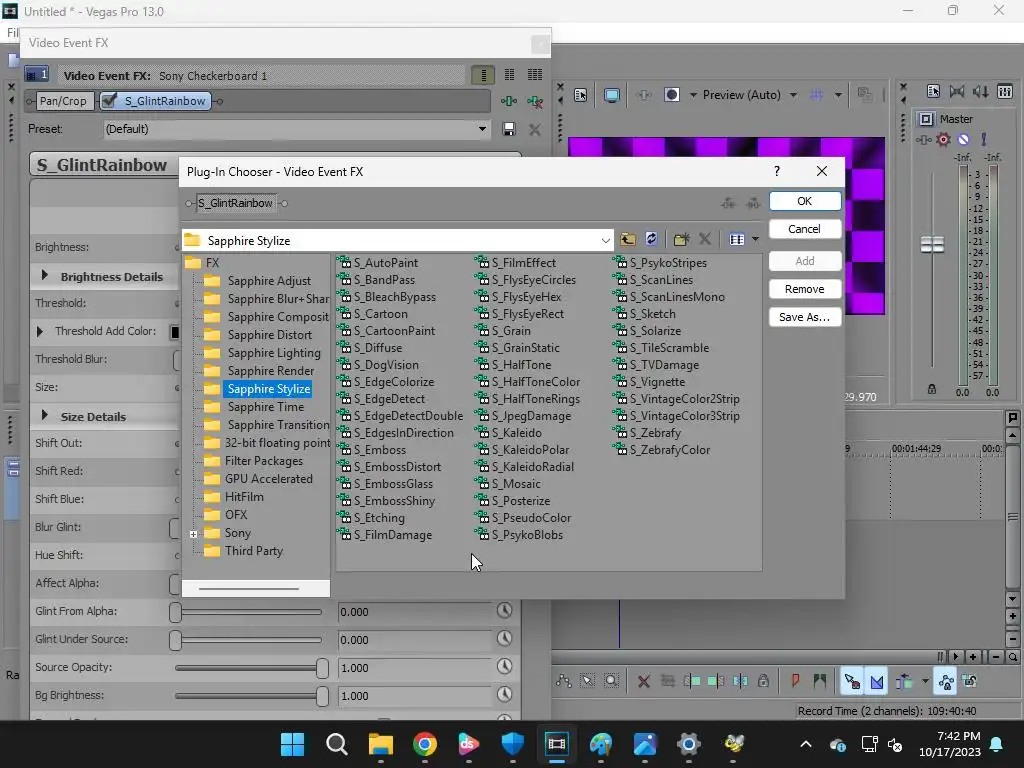Click animate stopwatch for Glint From Alpha
This screenshot has width=1024, height=768.
tap(504, 611)
